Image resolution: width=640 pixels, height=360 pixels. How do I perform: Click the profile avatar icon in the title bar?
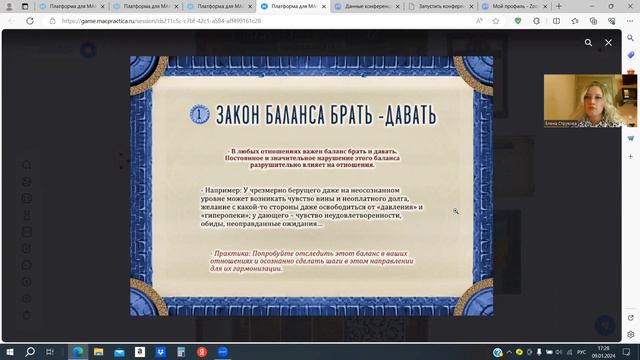(x=9, y=7)
